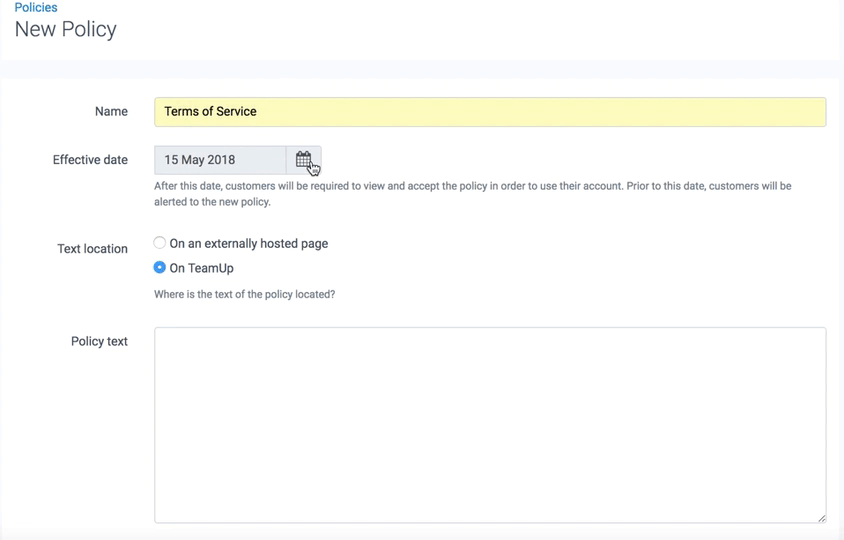Click "Where is the text of the policy located?" hint
Image resolution: width=844 pixels, height=540 pixels.
[244, 294]
